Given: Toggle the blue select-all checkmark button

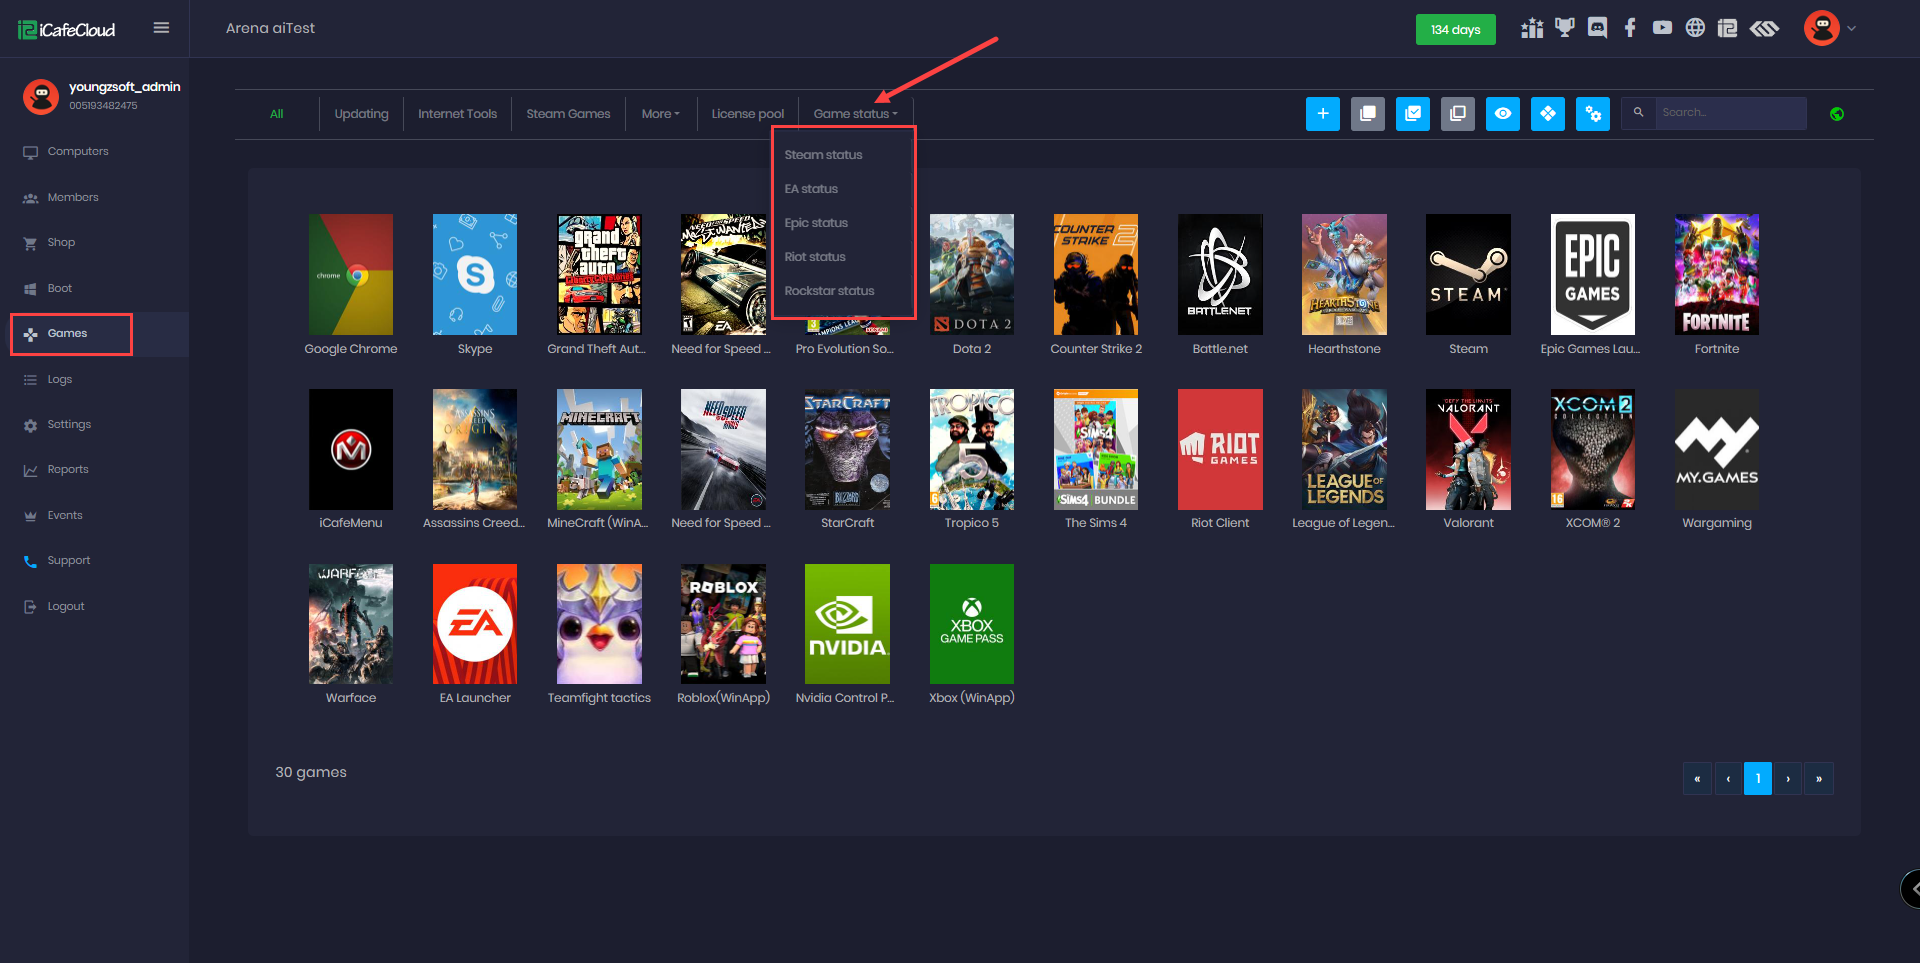Looking at the screenshot, I should 1412,114.
